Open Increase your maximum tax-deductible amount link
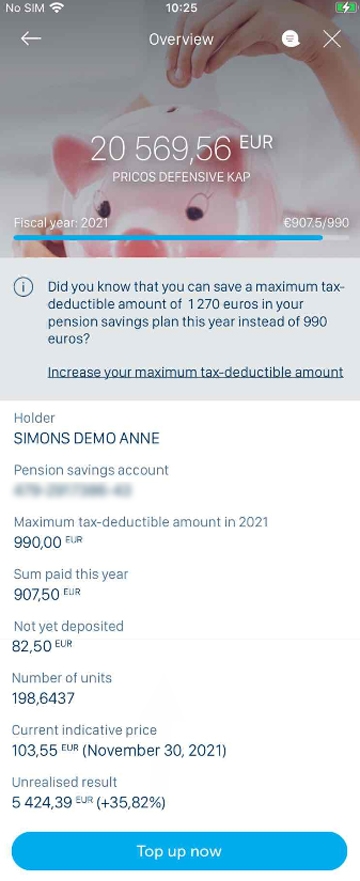 (x=195, y=372)
